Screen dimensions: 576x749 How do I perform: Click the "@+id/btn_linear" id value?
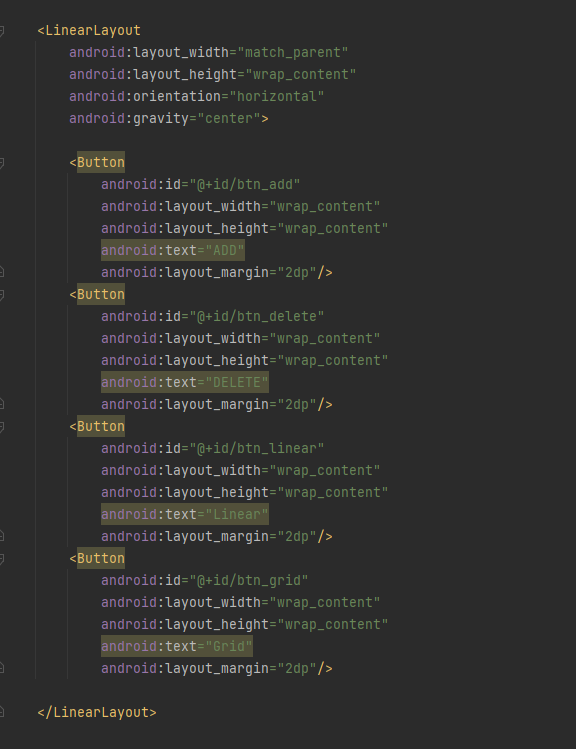click(256, 448)
